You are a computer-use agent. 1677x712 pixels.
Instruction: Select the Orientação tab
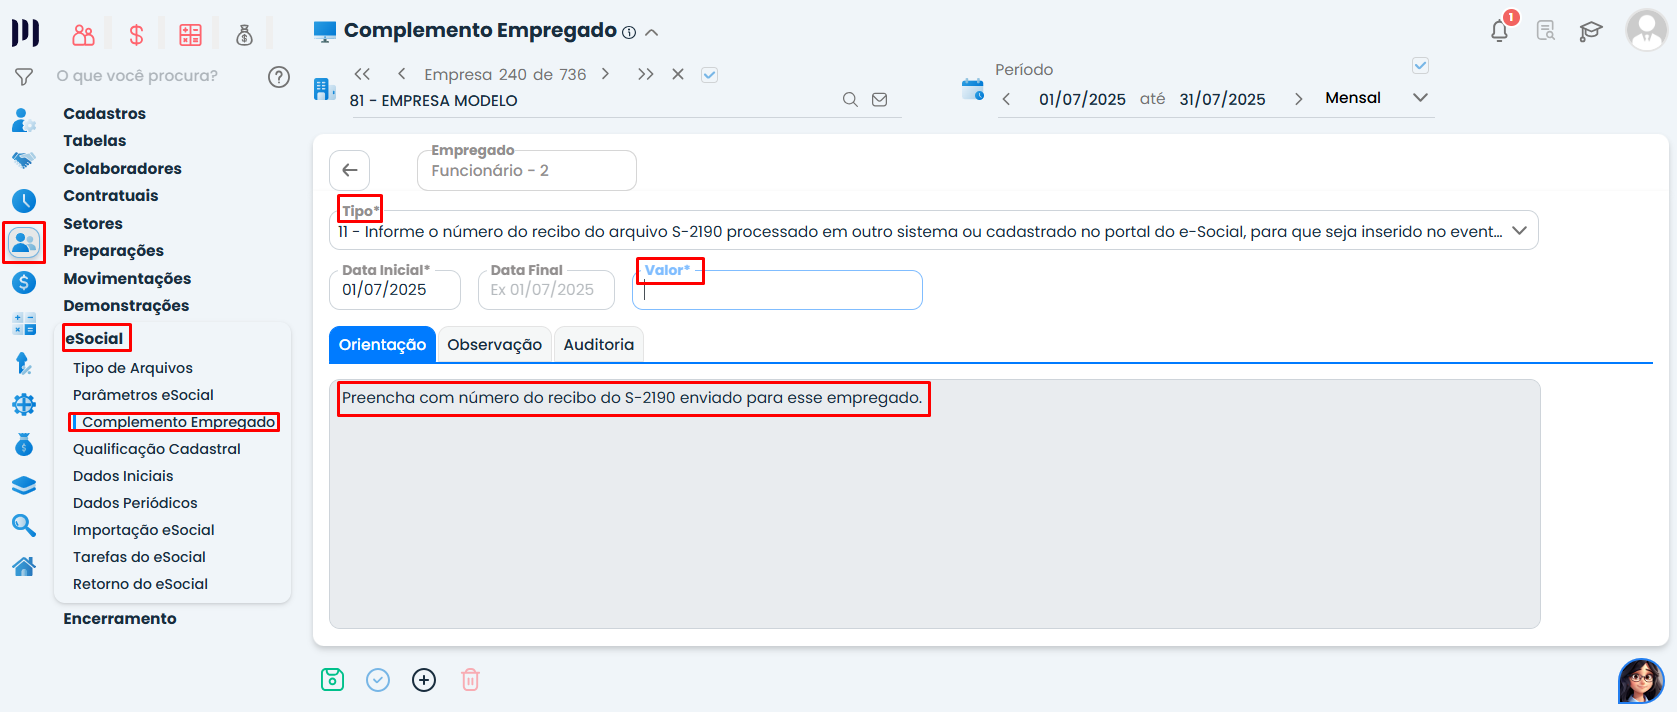pyautogui.click(x=382, y=345)
